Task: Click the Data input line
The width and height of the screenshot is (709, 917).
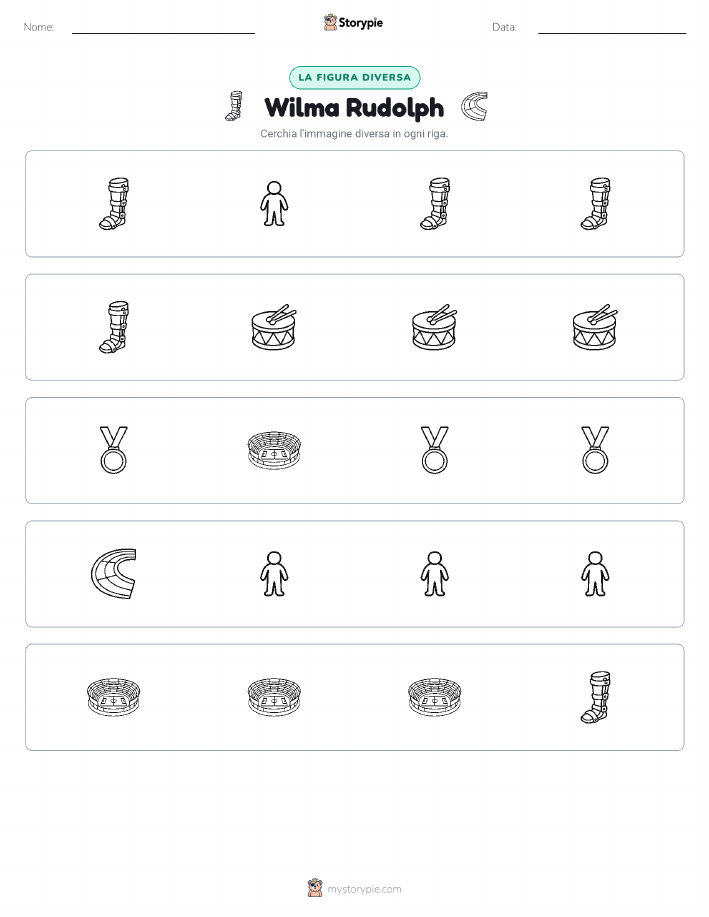Action: pyautogui.click(x=612, y=28)
